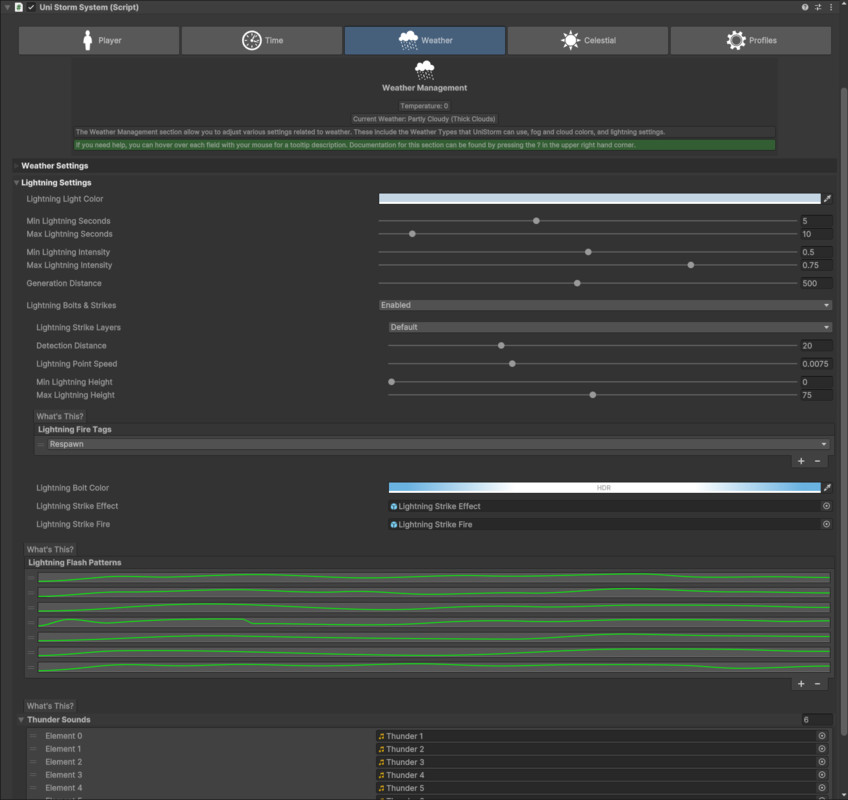
Task: Click the Max Lightning Height slider handle
Action: click(593, 395)
